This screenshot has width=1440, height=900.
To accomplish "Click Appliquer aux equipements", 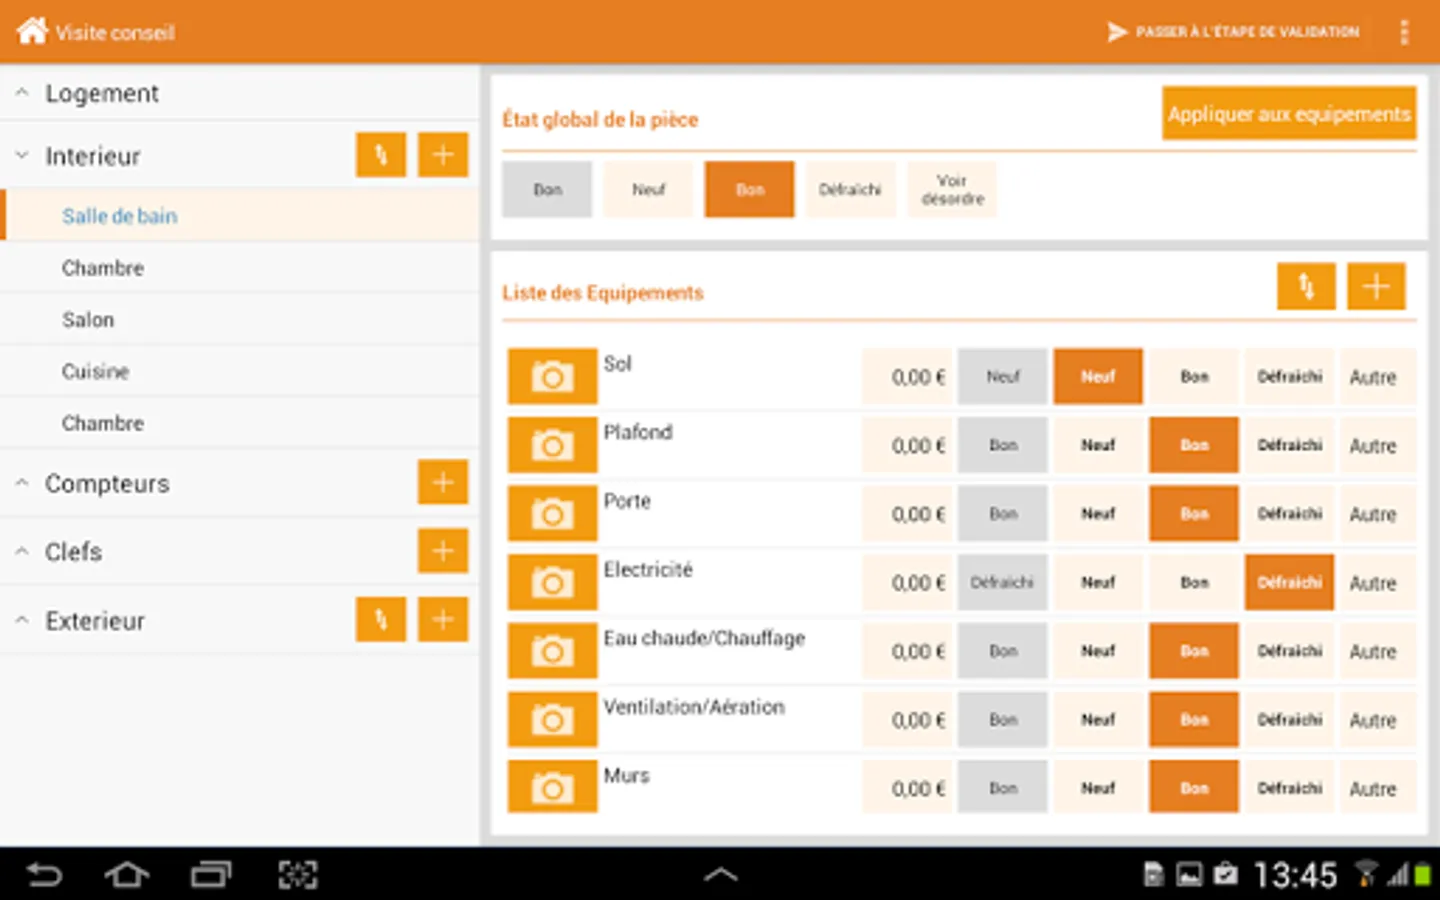I will 1288,113.
